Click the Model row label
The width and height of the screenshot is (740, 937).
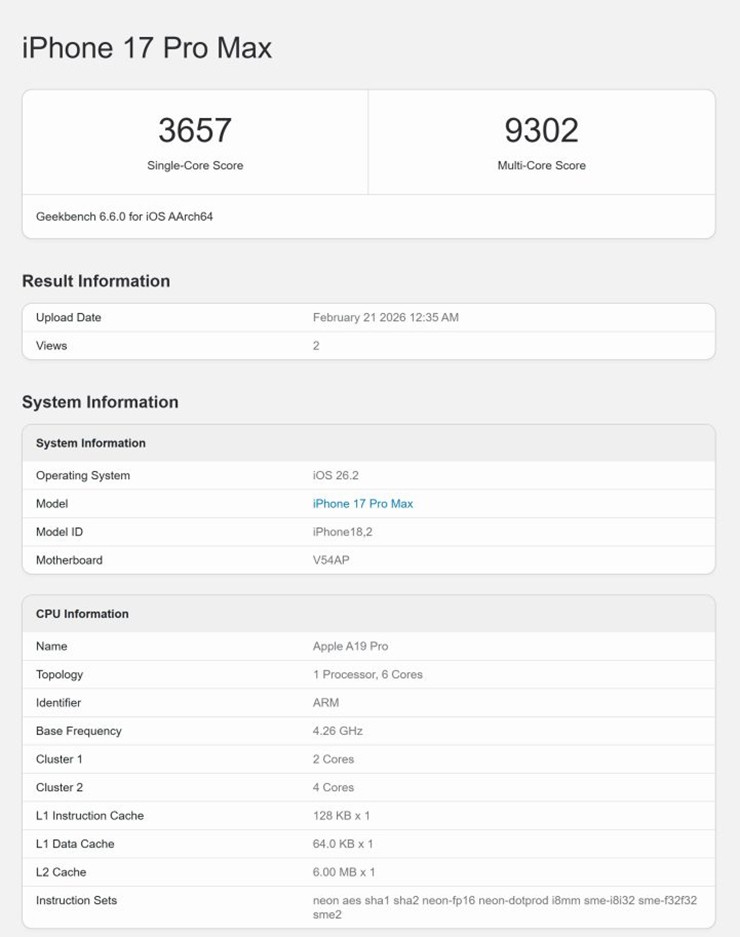(x=52, y=504)
